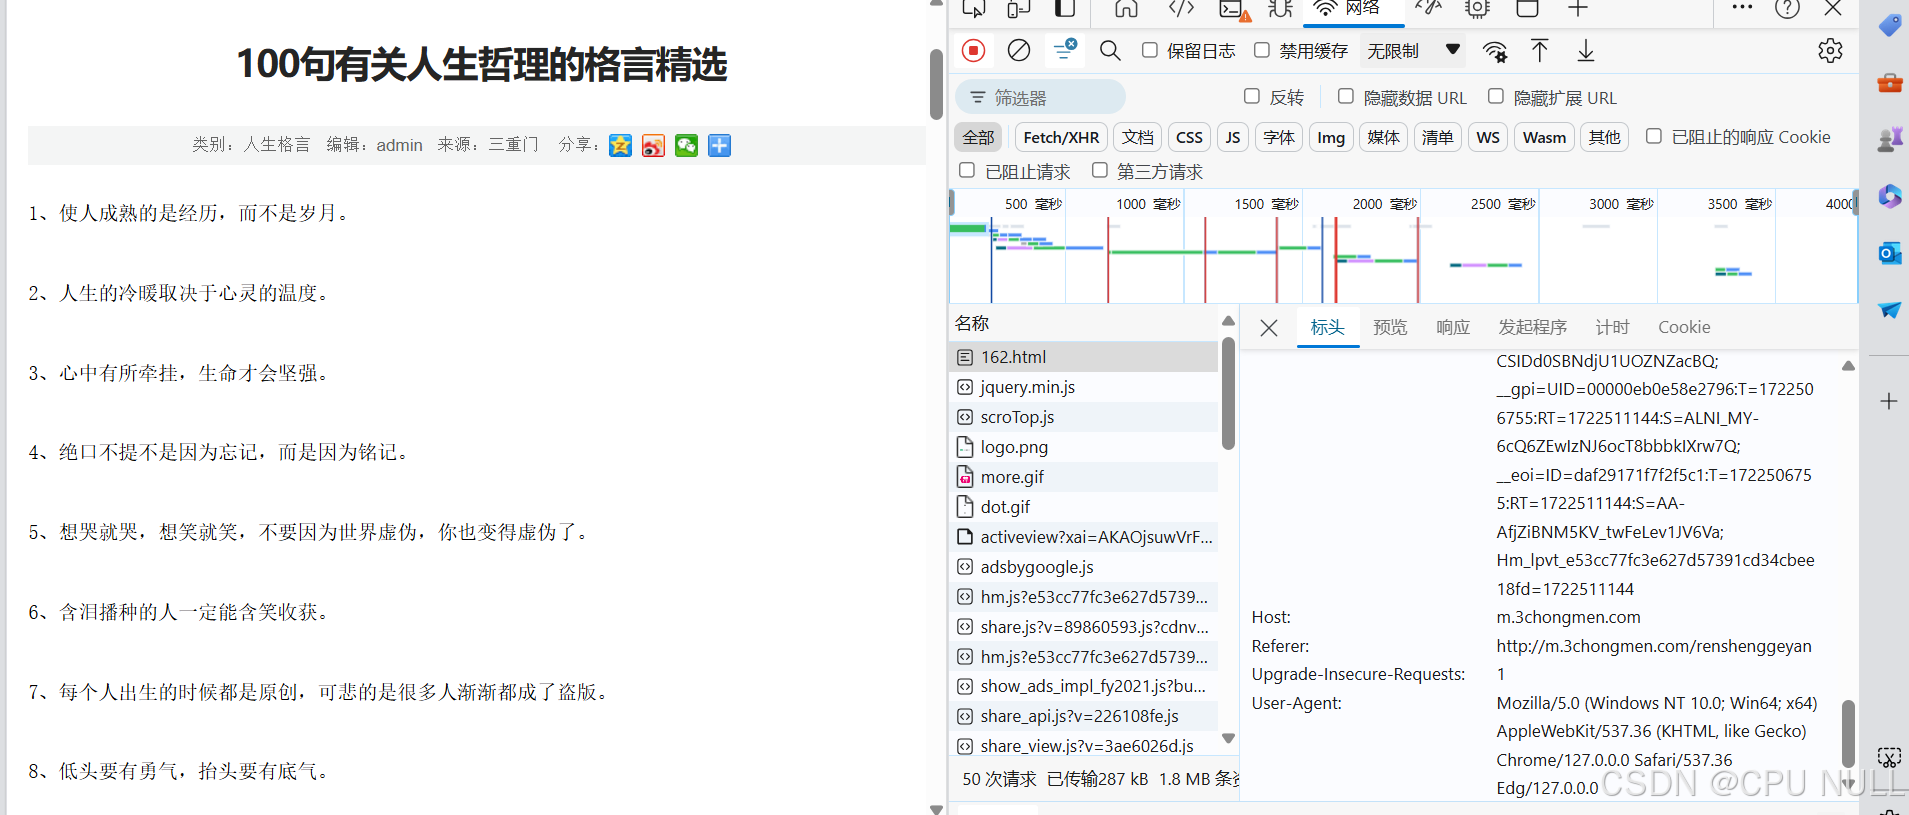The width and height of the screenshot is (1909, 815).
Task: Filter by 字体 type
Action: [x=1279, y=137]
